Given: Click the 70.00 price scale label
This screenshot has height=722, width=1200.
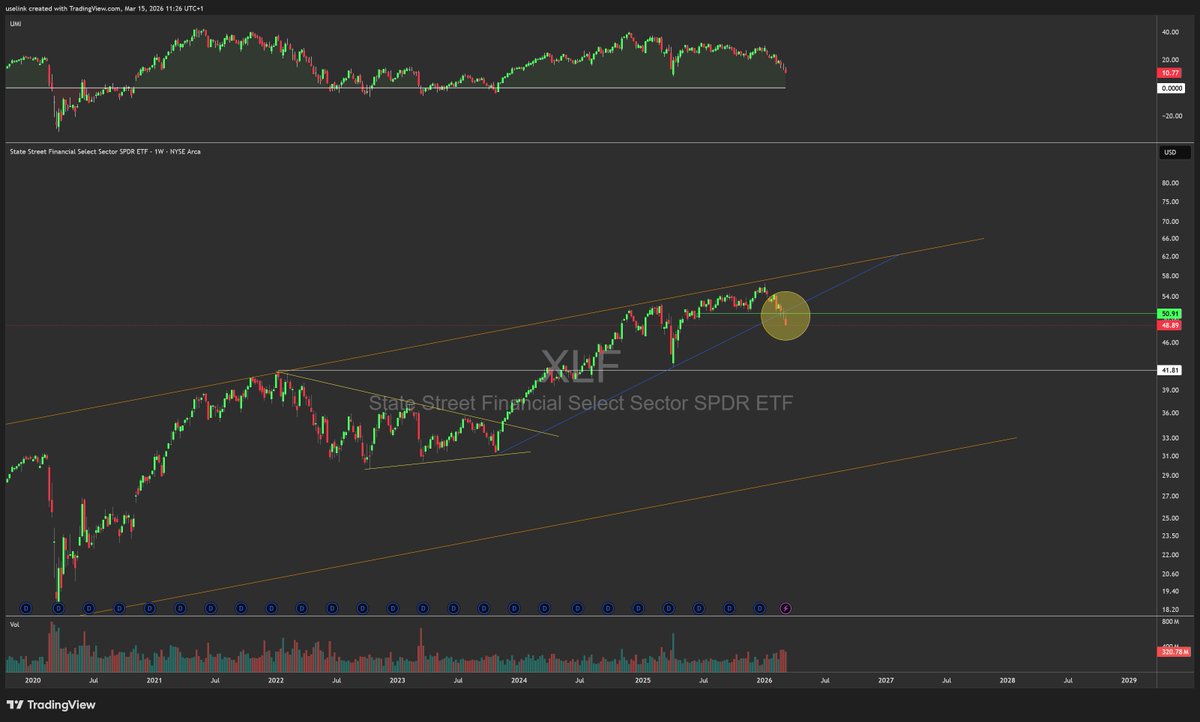Looking at the screenshot, I should (x=1171, y=221).
